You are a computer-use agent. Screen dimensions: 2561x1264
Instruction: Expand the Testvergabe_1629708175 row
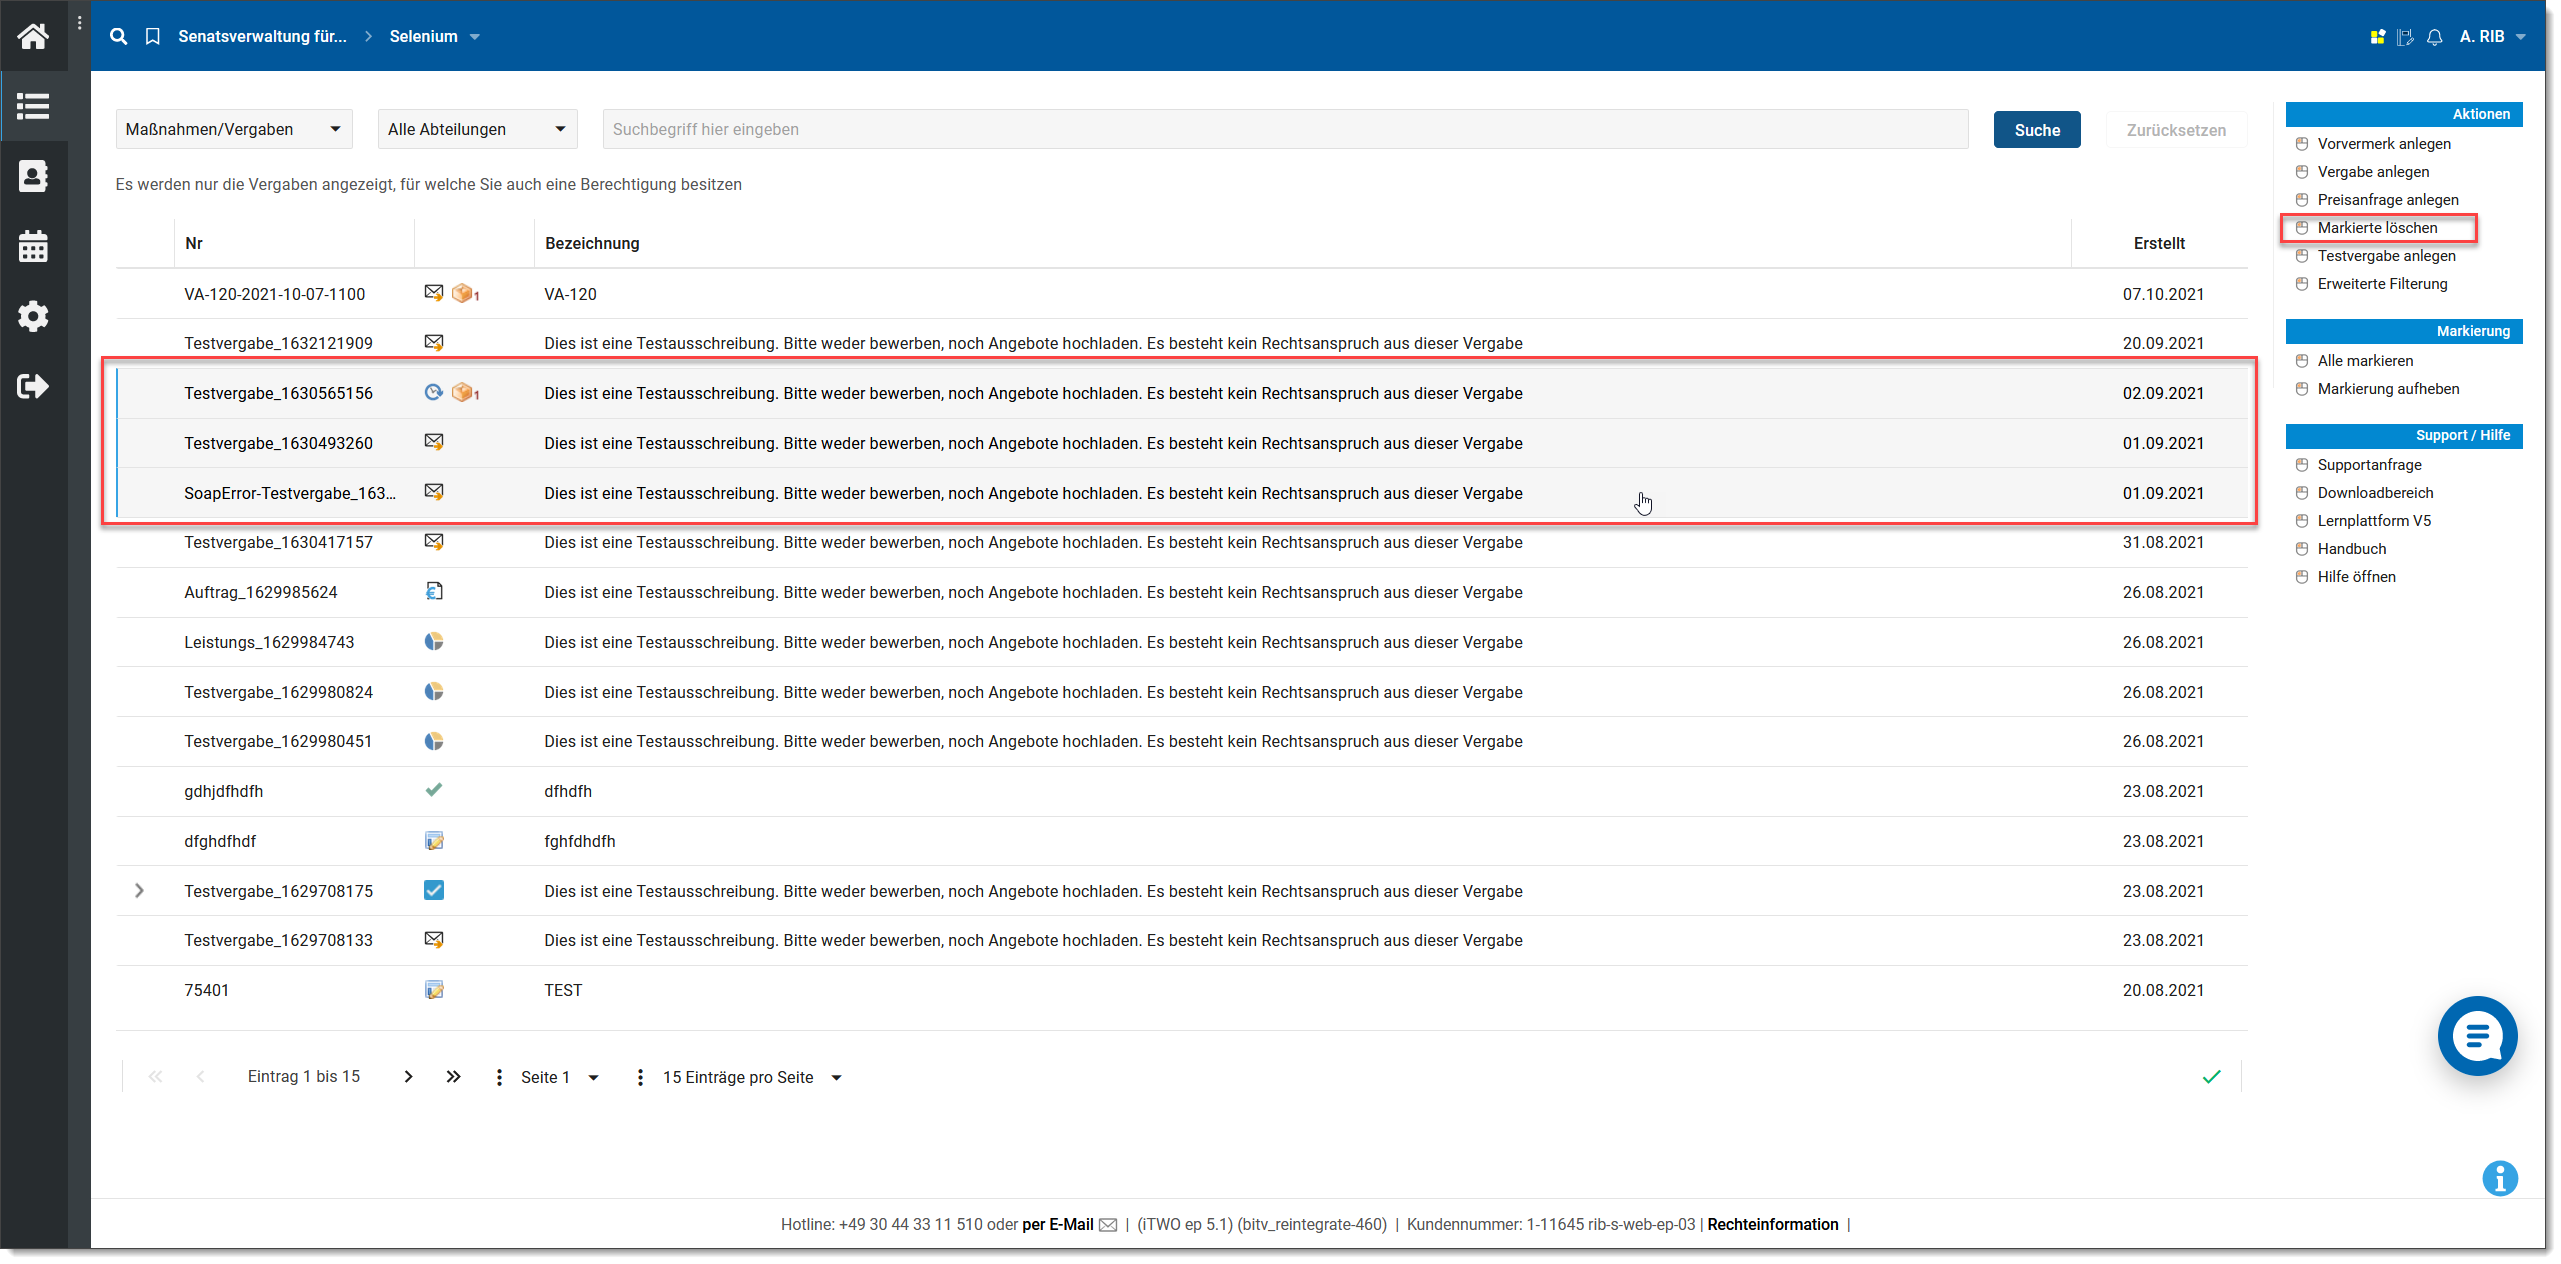[x=139, y=890]
